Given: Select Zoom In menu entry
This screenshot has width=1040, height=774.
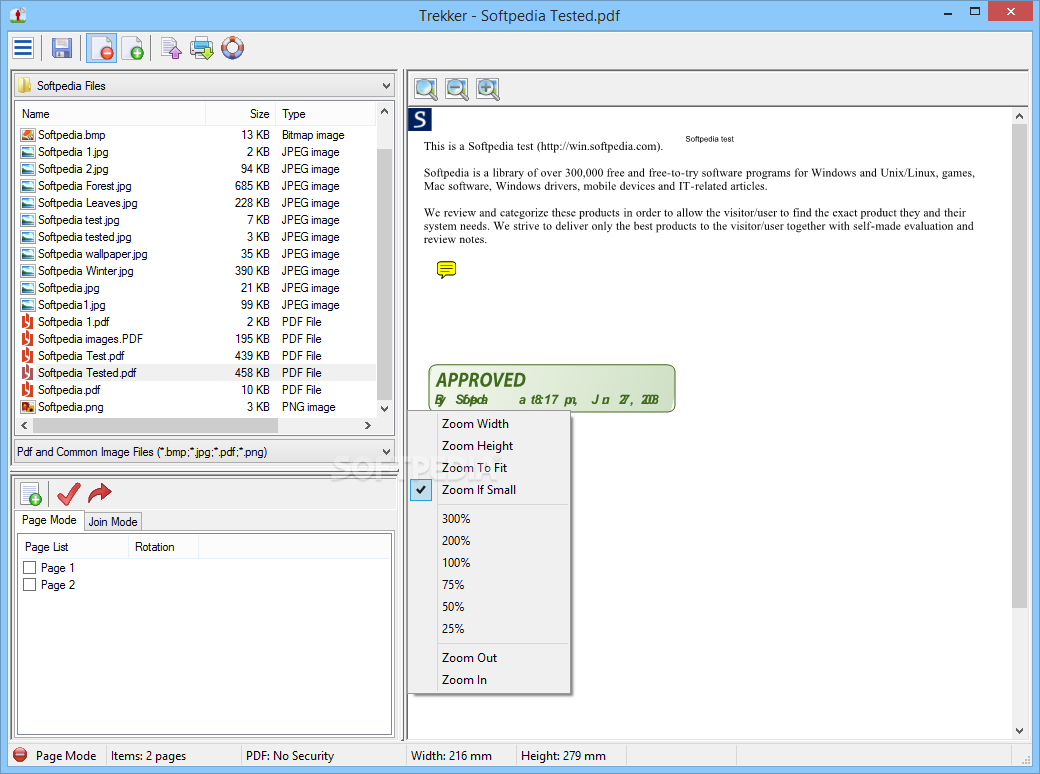Looking at the screenshot, I should [489, 679].
